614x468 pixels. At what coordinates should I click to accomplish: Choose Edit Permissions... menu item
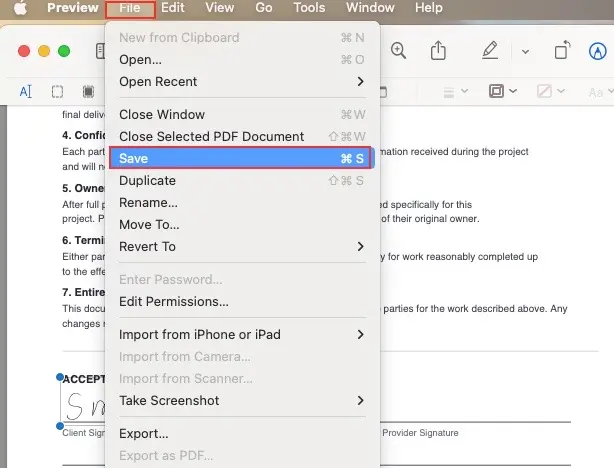(x=242, y=302)
